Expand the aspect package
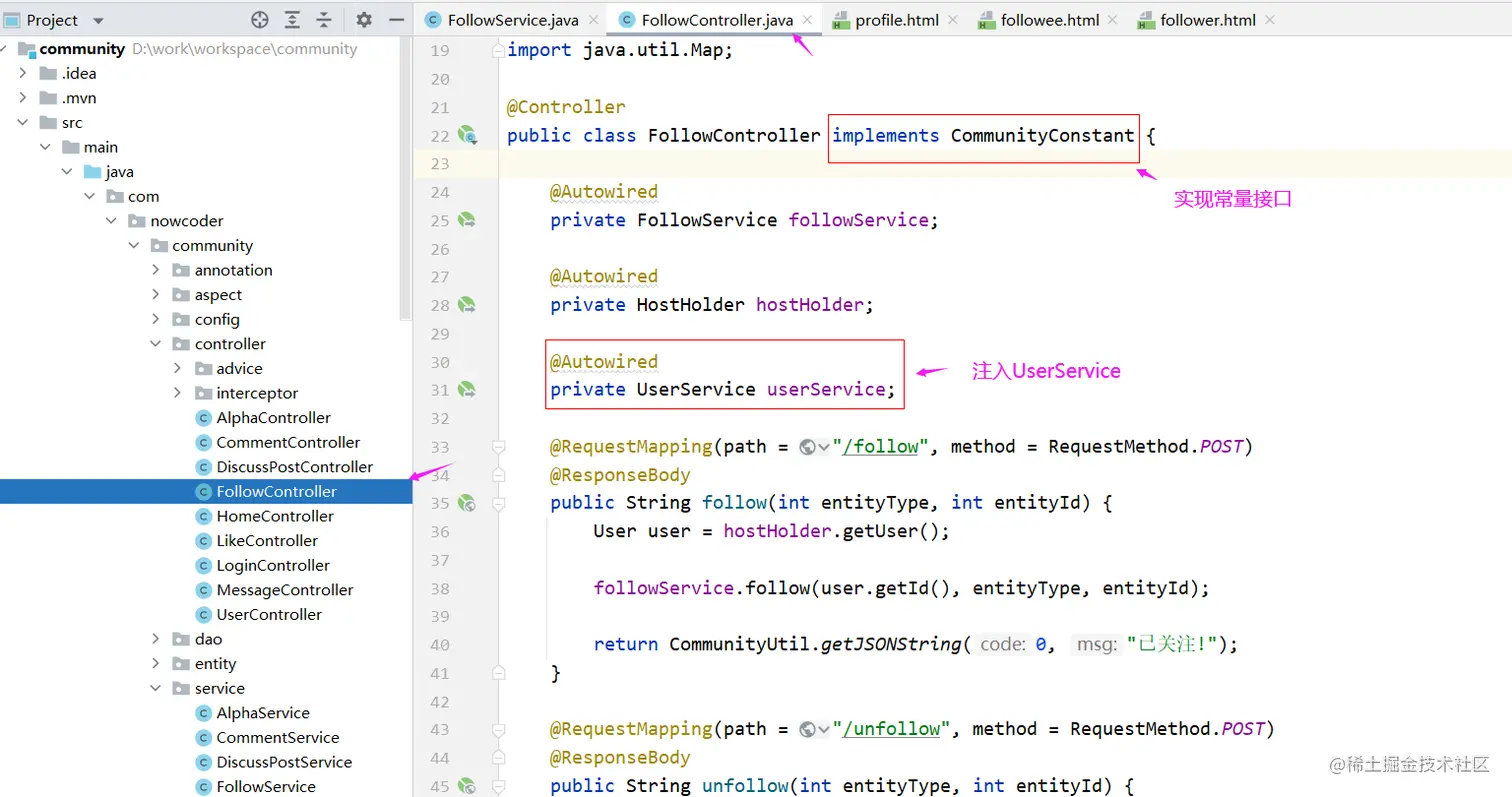Viewport: 1512px width, 797px height. coord(155,295)
